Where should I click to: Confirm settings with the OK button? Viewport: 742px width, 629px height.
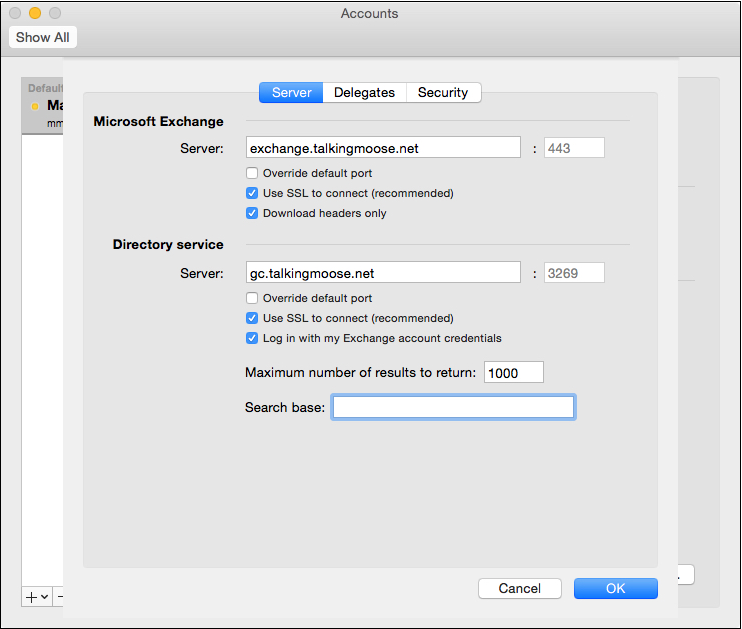point(616,588)
